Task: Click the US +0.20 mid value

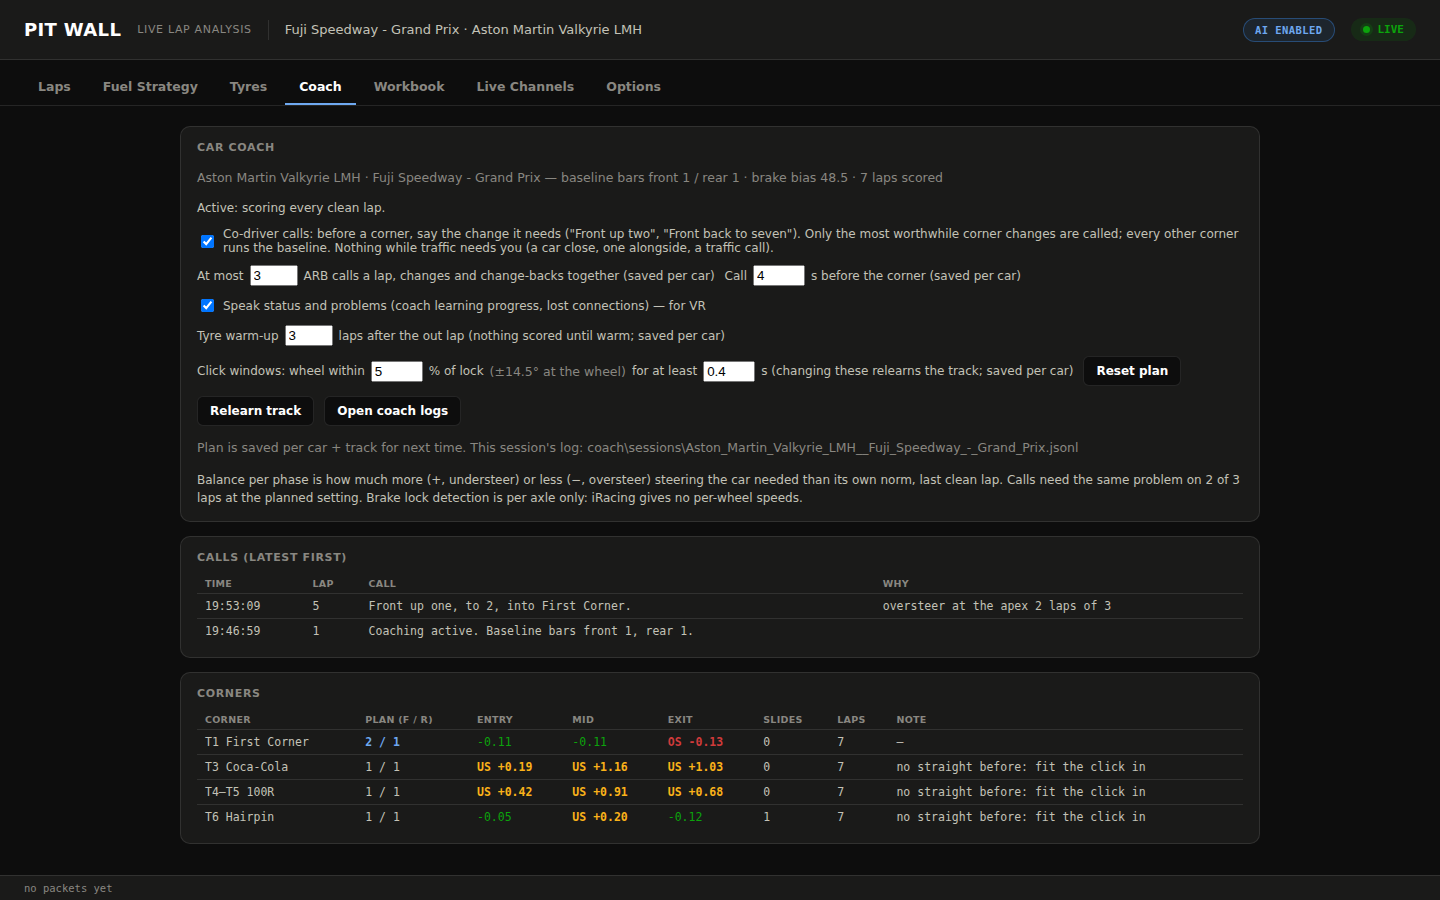Action: click(x=600, y=817)
